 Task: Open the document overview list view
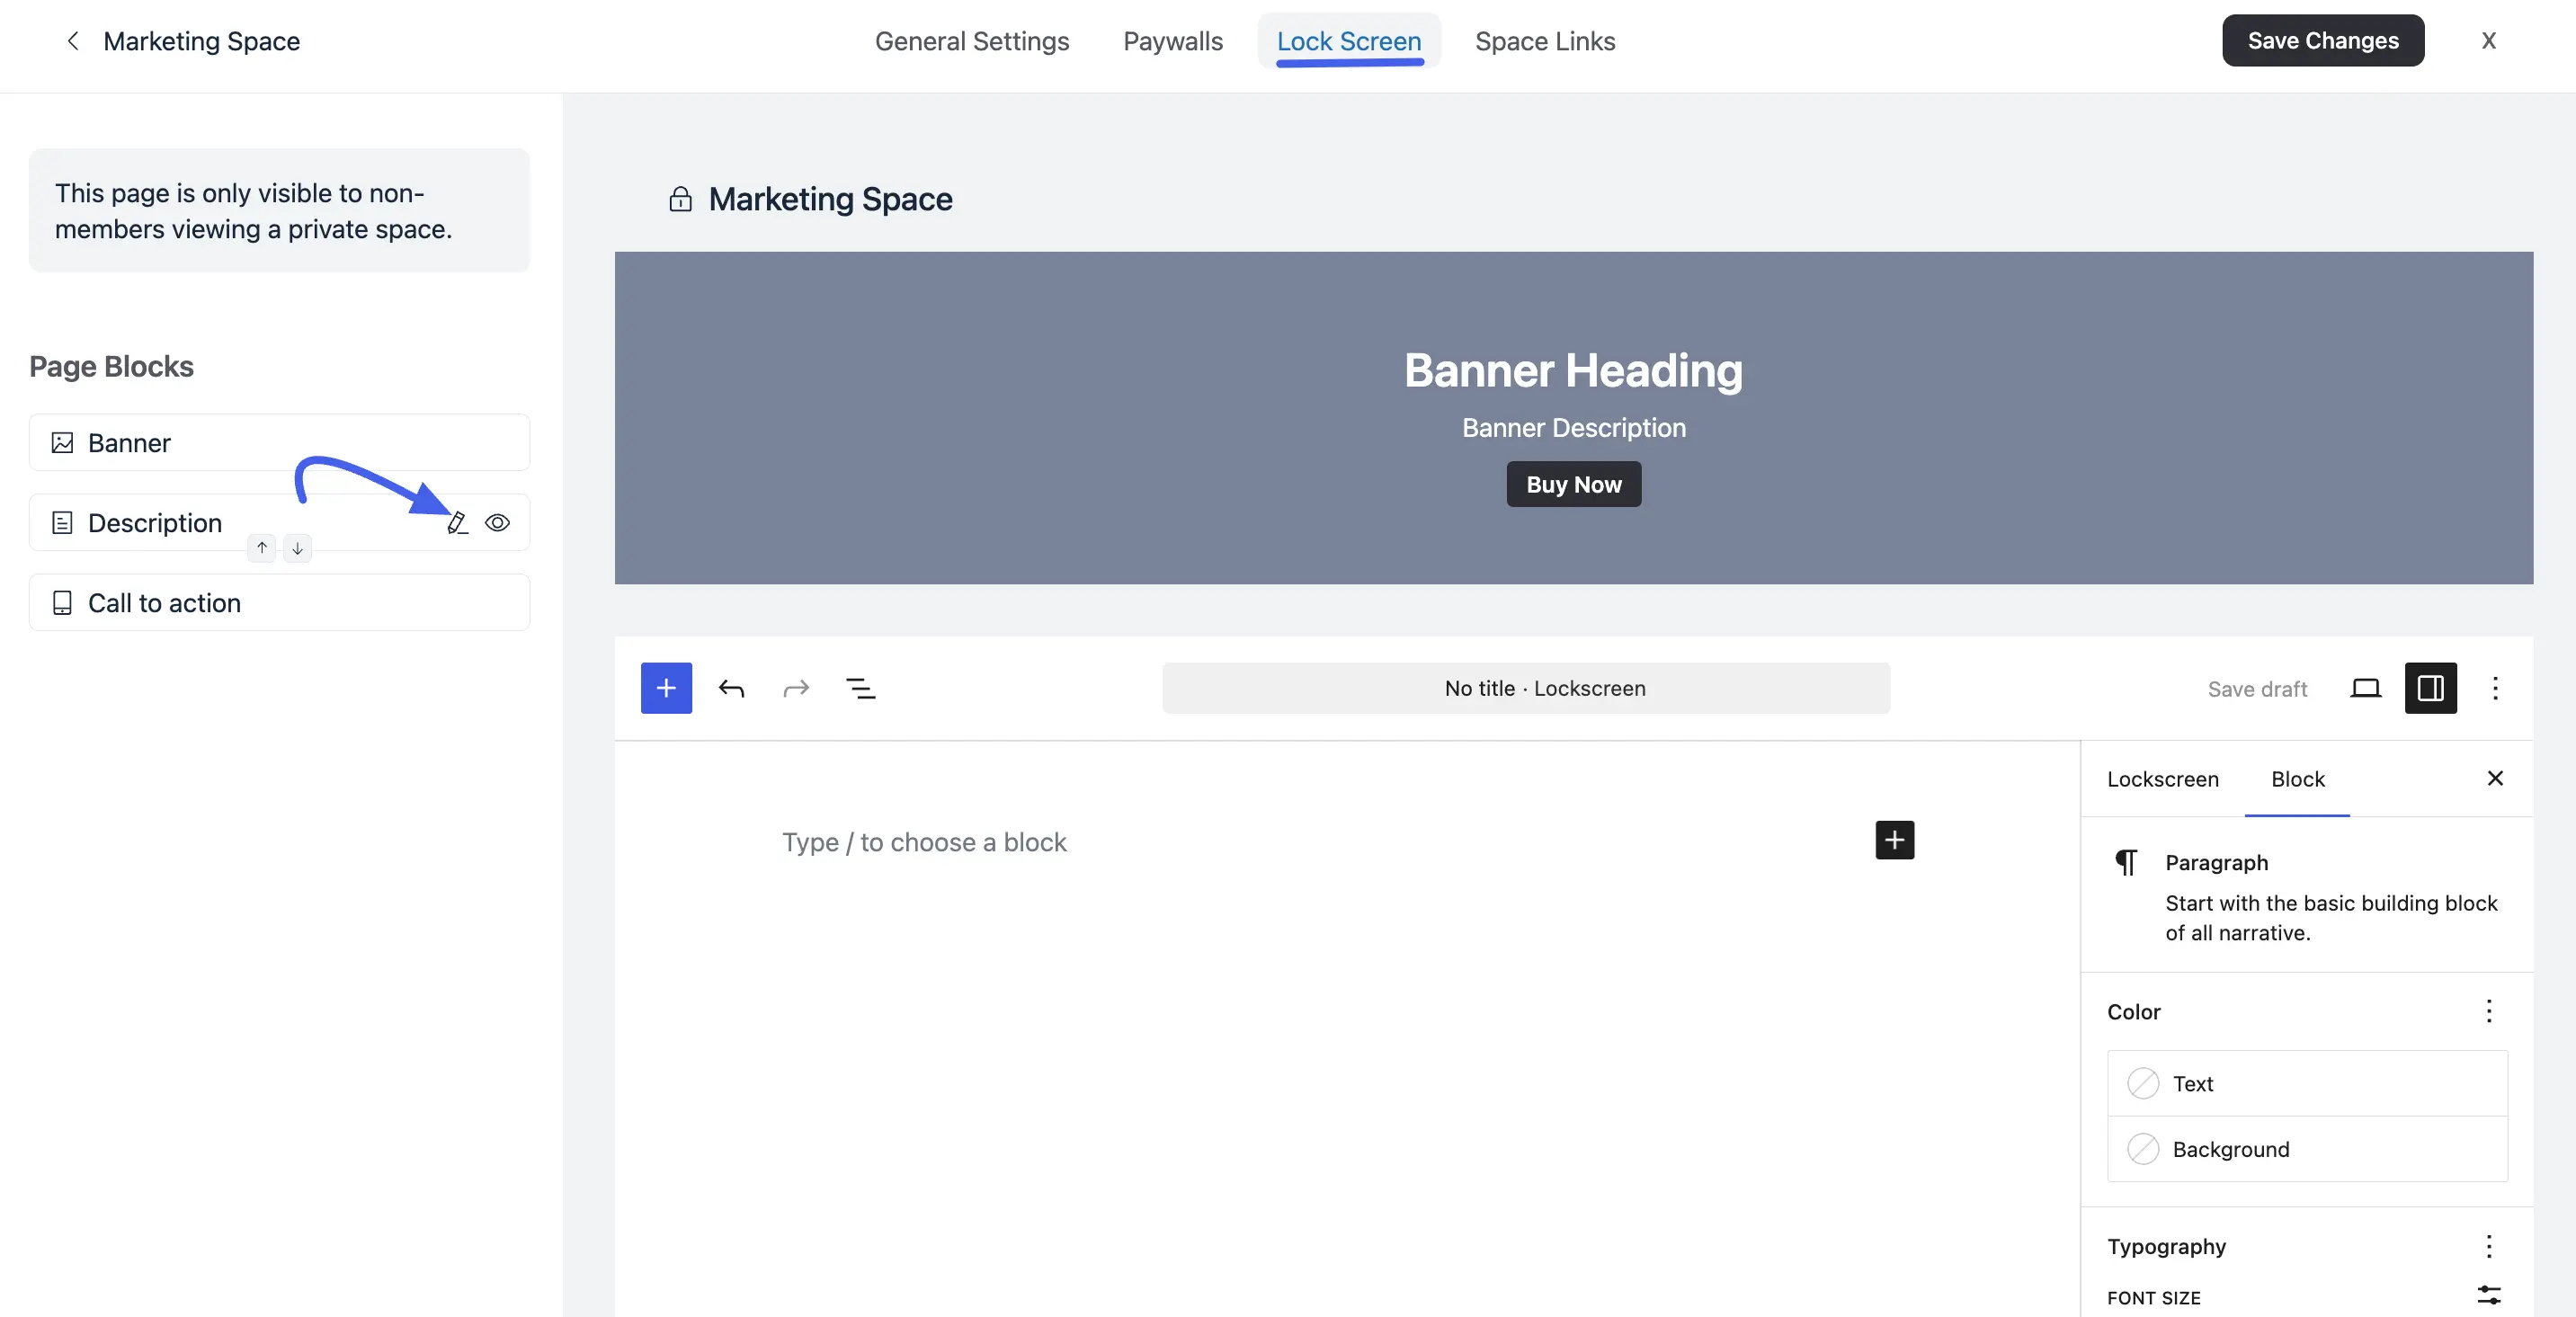pyautogui.click(x=860, y=688)
